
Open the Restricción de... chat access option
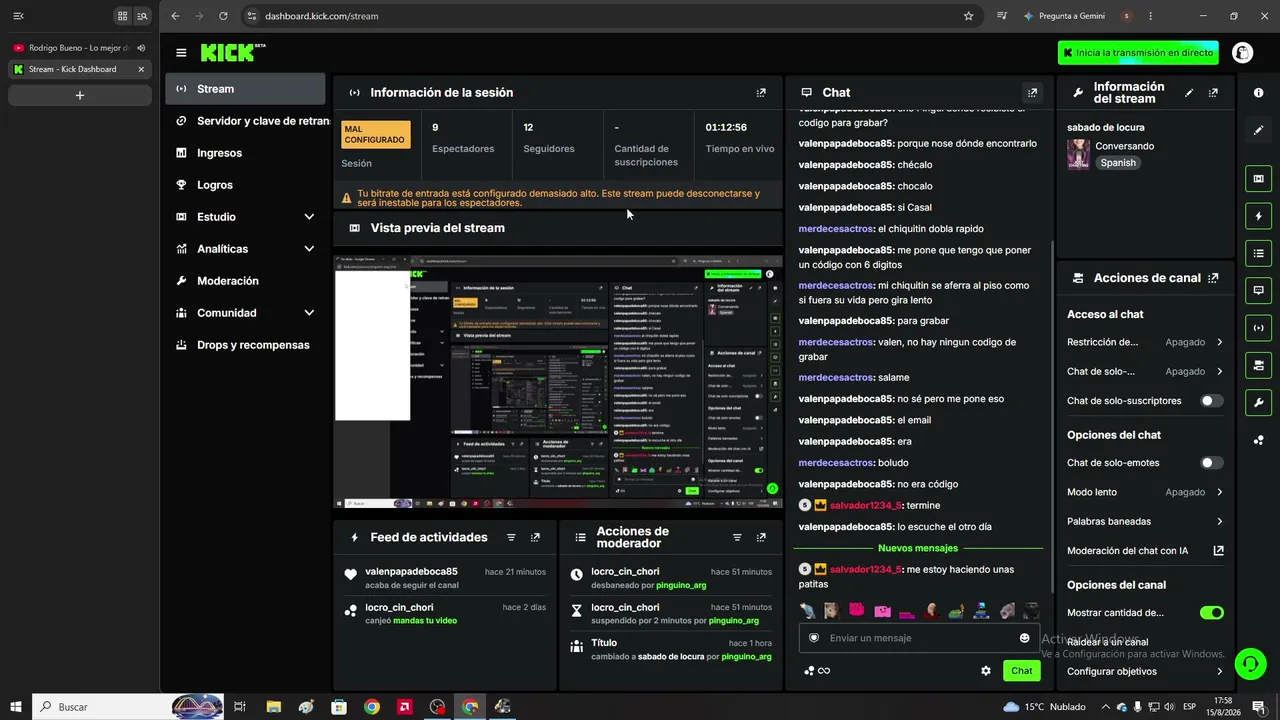(1145, 342)
